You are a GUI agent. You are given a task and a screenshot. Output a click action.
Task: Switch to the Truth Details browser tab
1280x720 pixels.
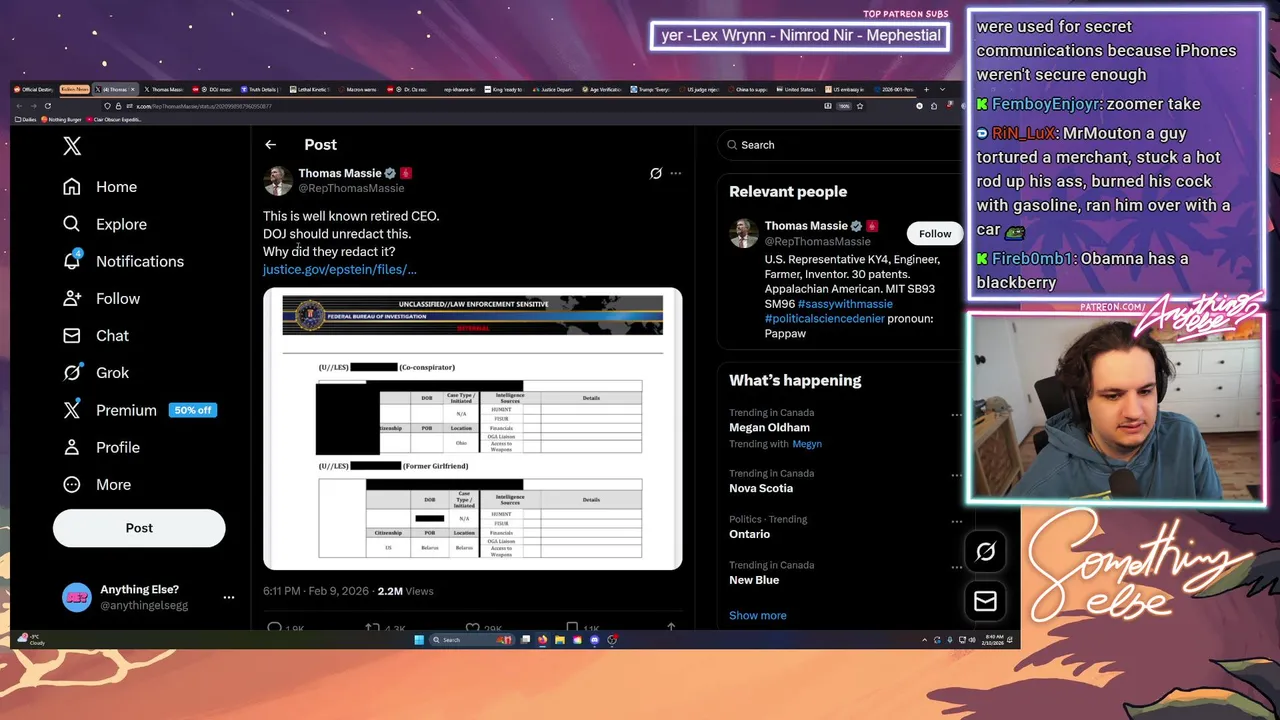[x=260, y=89]
